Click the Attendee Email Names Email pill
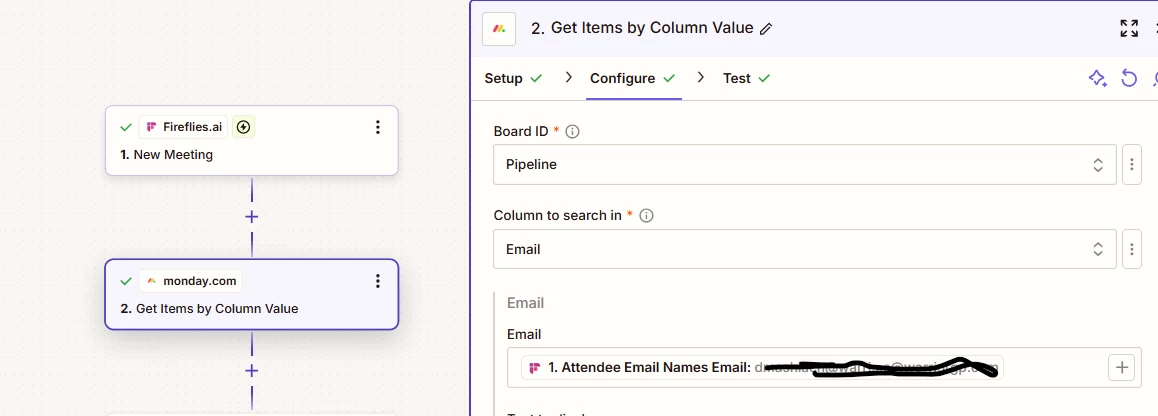The image size is (1158, 416). [761, 367]
